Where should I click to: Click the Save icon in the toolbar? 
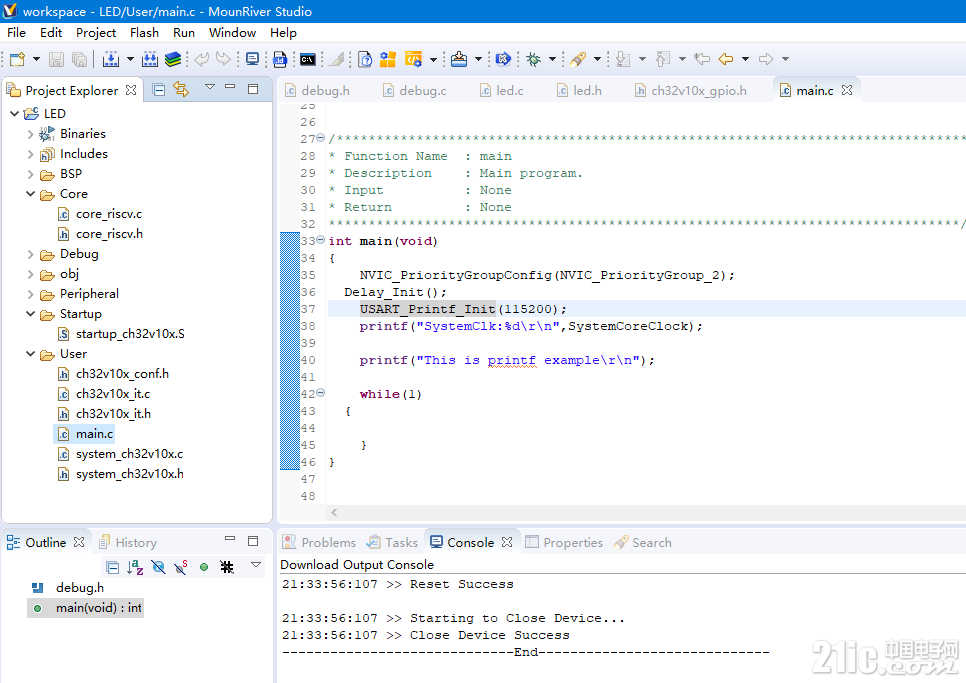point(56,59)
